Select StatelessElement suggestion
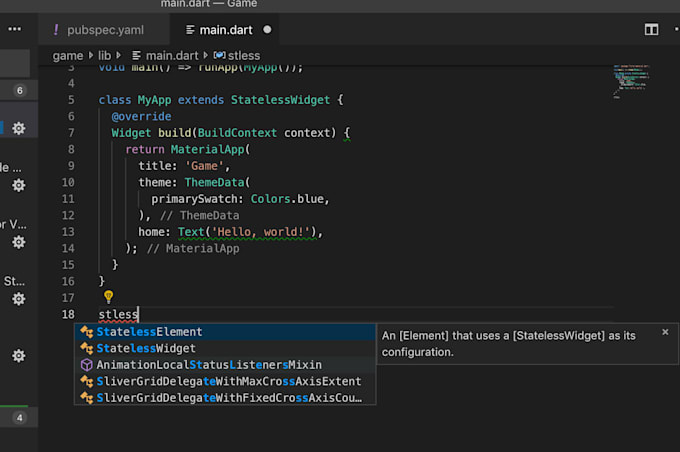Screen dimensions: 680x452 [x=225, y=332]
